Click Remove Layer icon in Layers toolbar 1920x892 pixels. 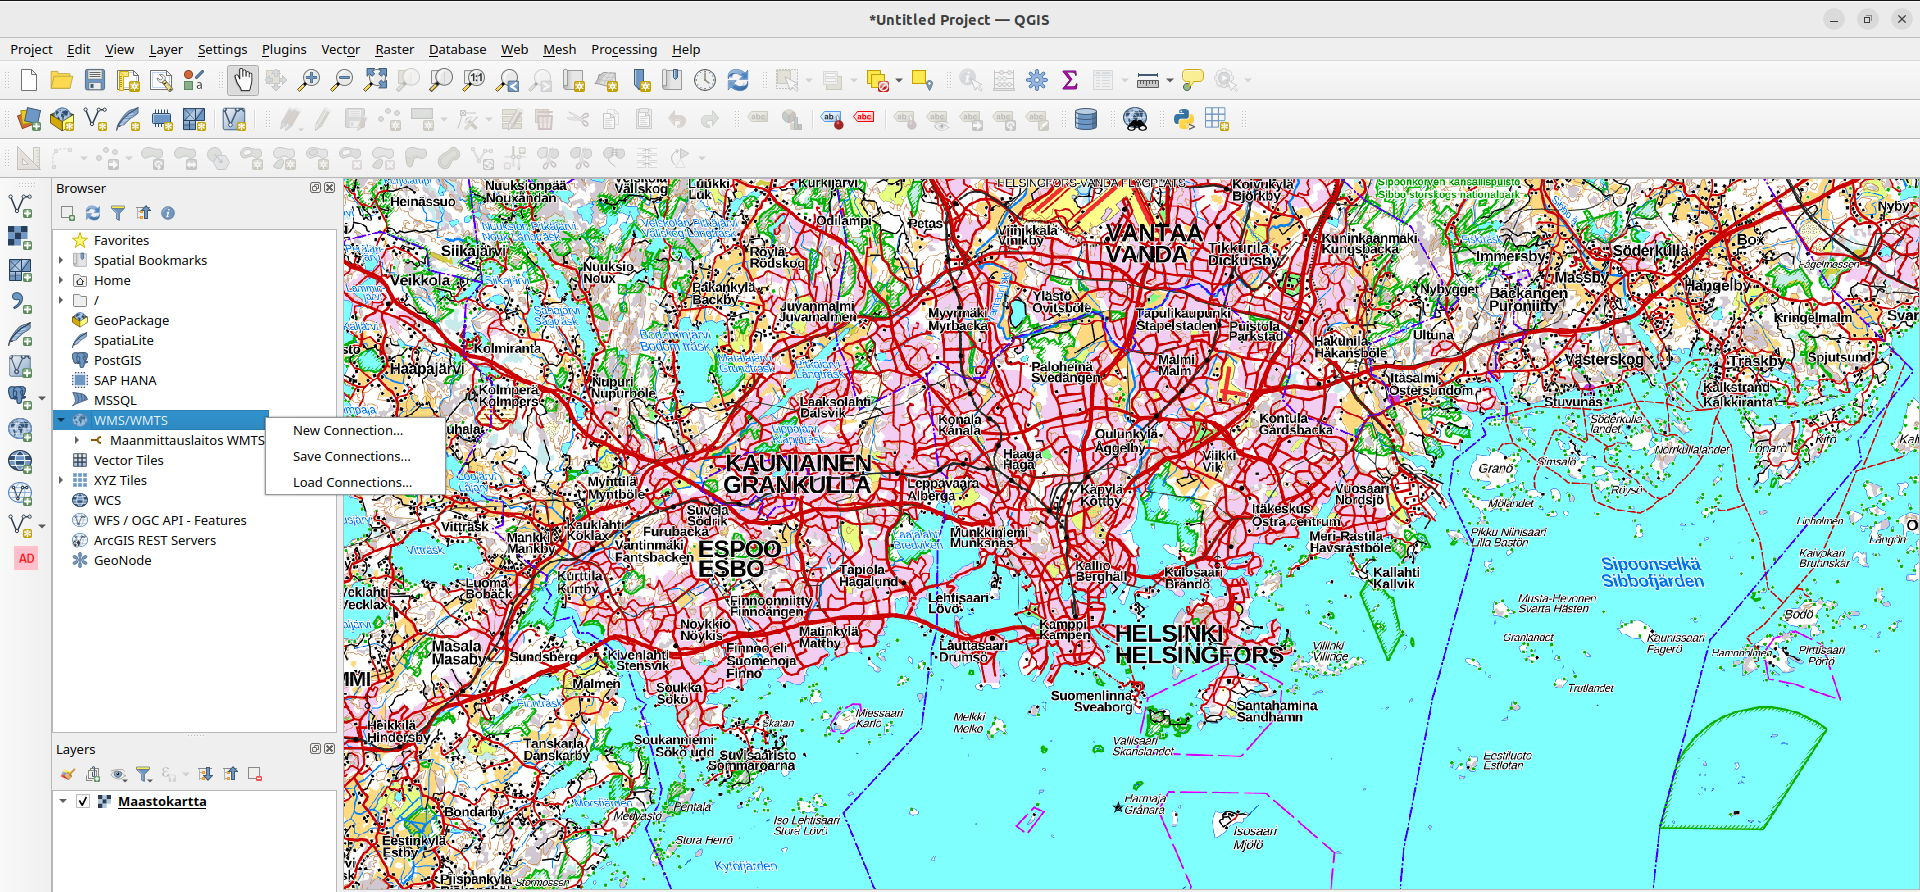tap(255, 774)
